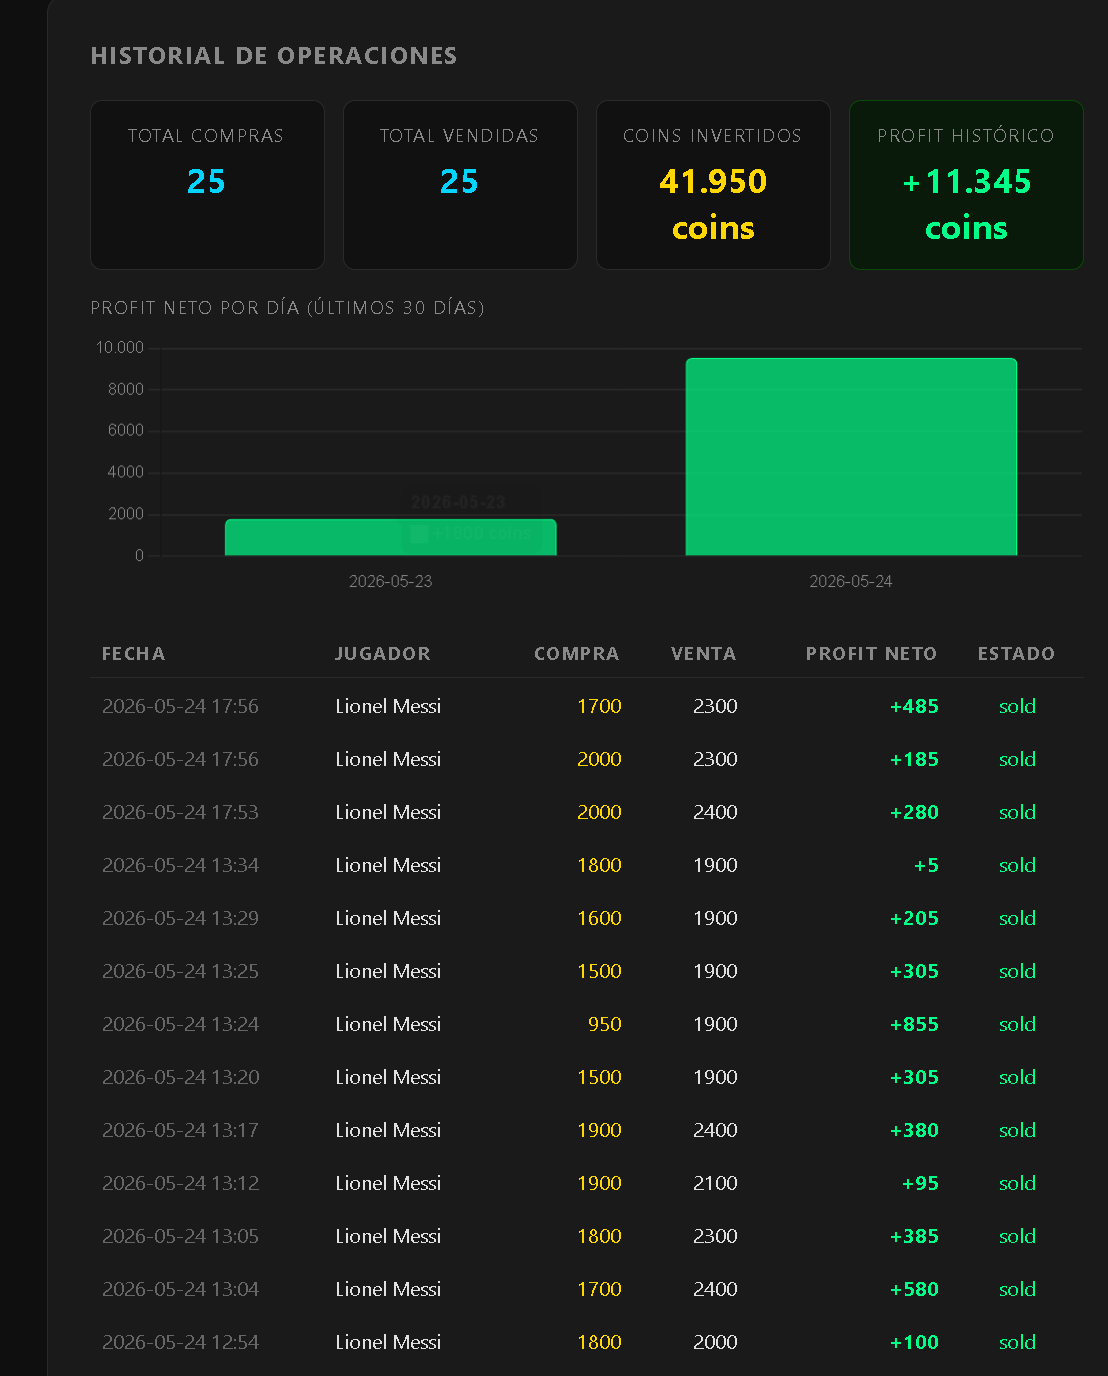Click the 2026-05-24 x-axis label

[x=851, y=581]
